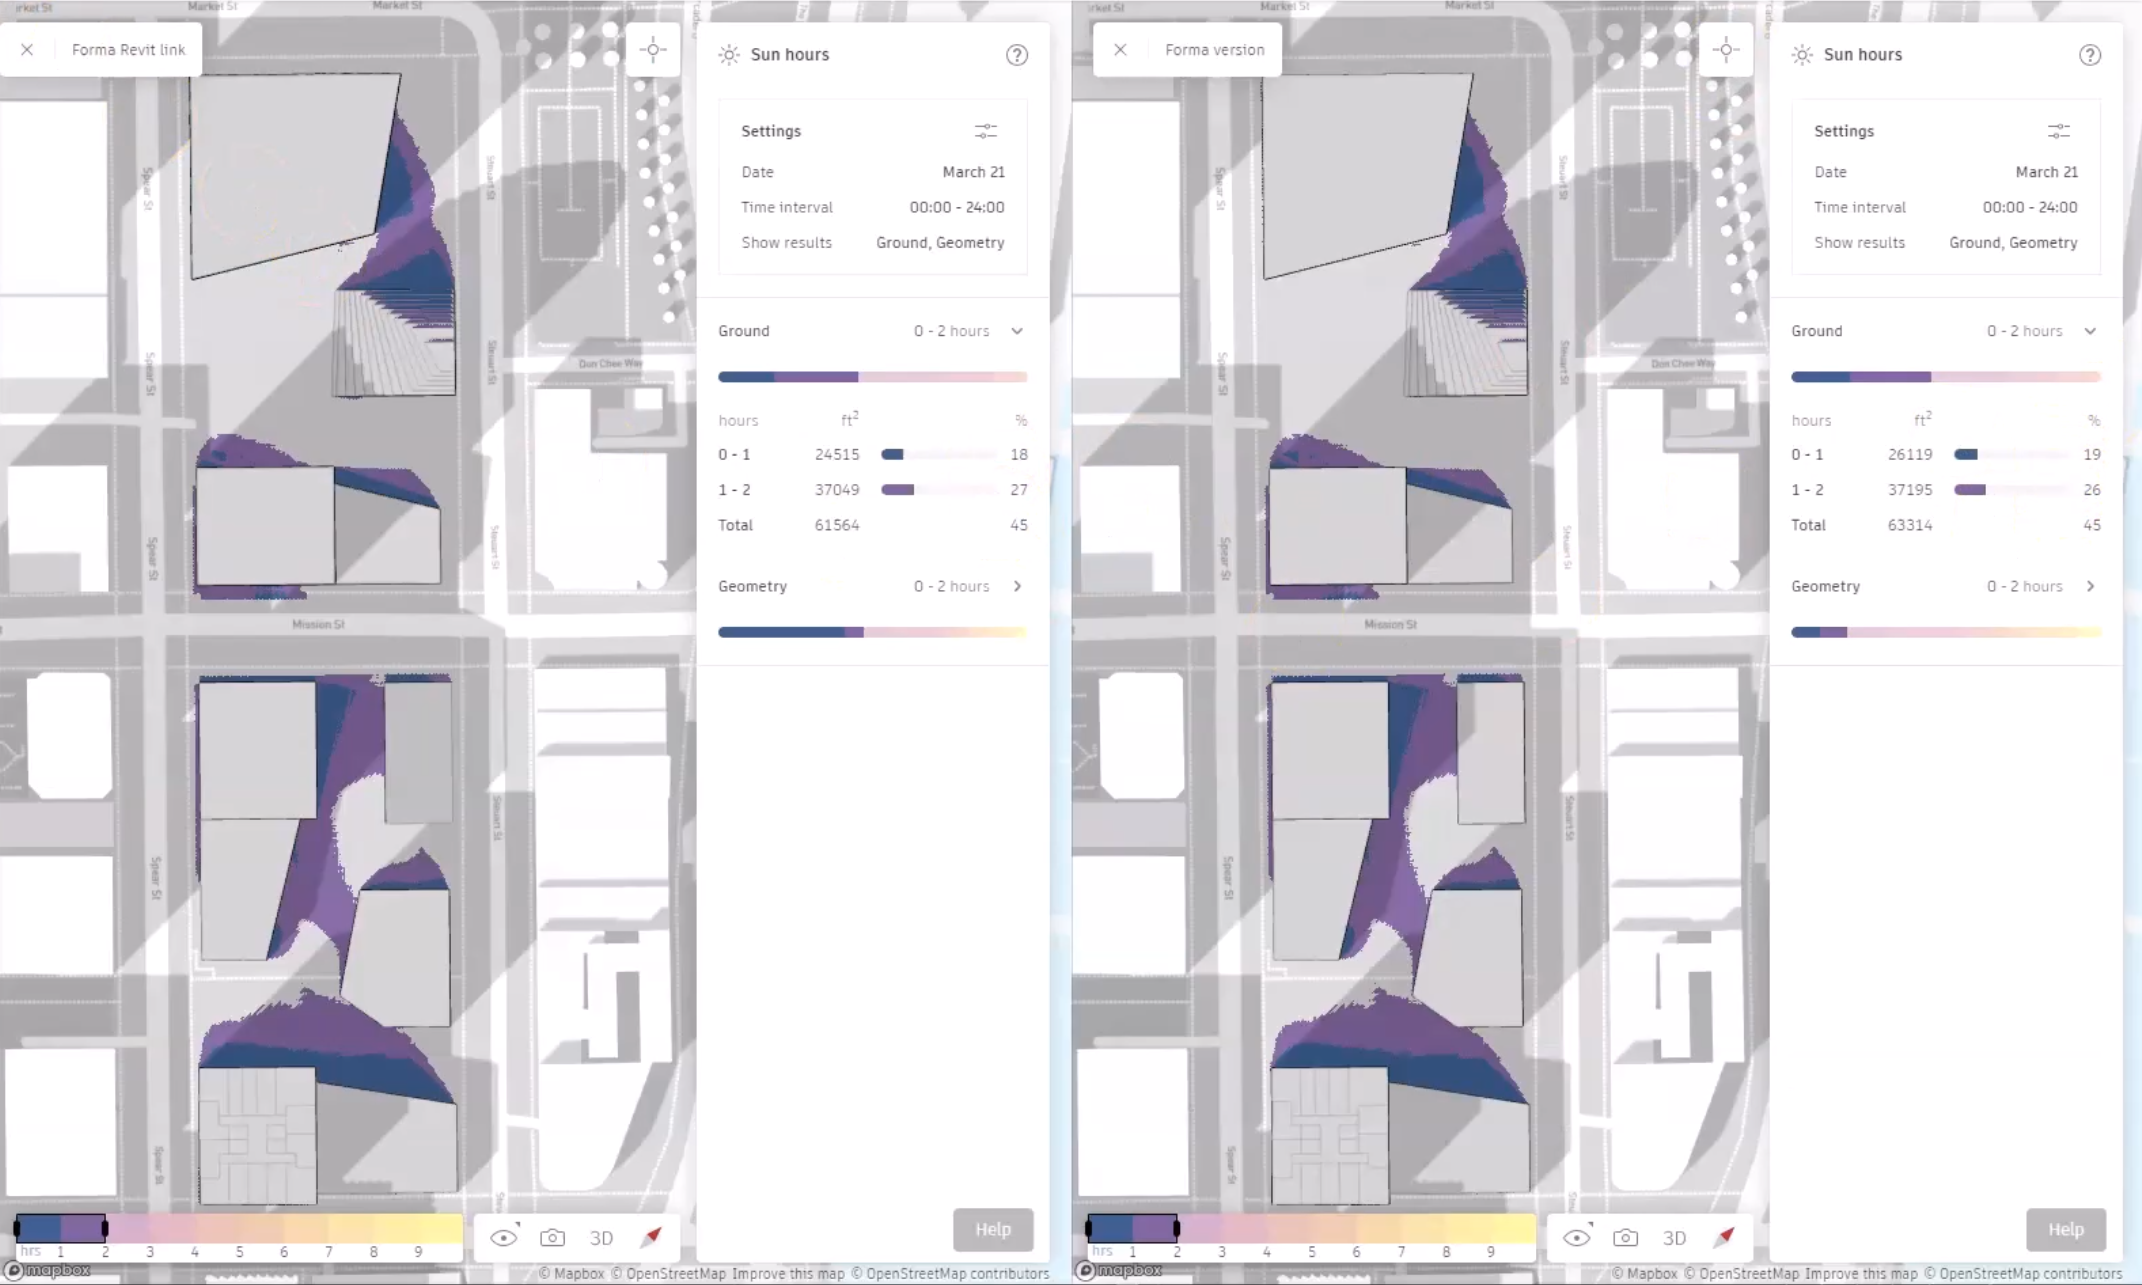The image size is (2142, 1285).
Task: Take a camera snapshot in Forma version view
Action: pyautogui.click(x=1625, y=1237)
